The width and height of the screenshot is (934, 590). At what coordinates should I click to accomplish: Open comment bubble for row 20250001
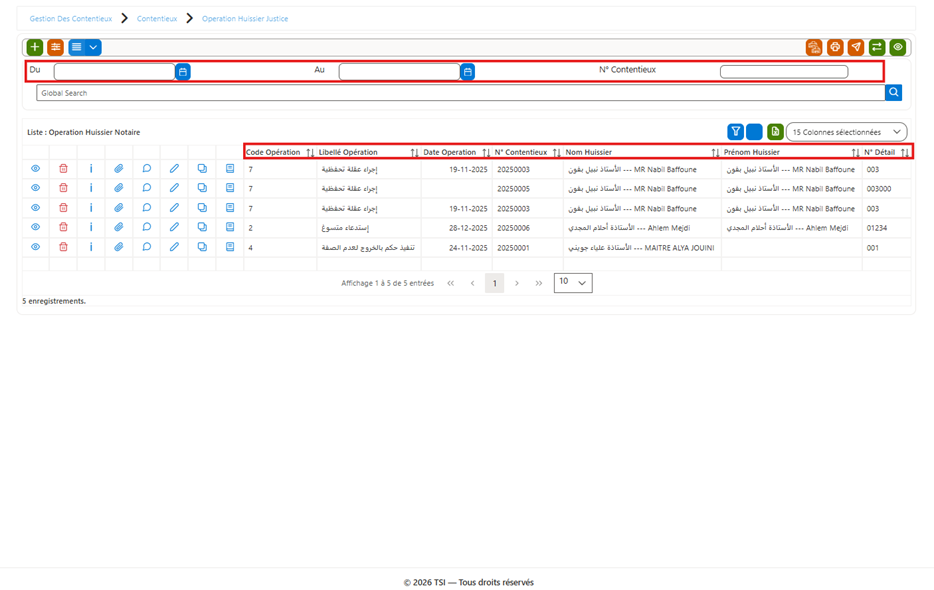(x=147, y=247)
